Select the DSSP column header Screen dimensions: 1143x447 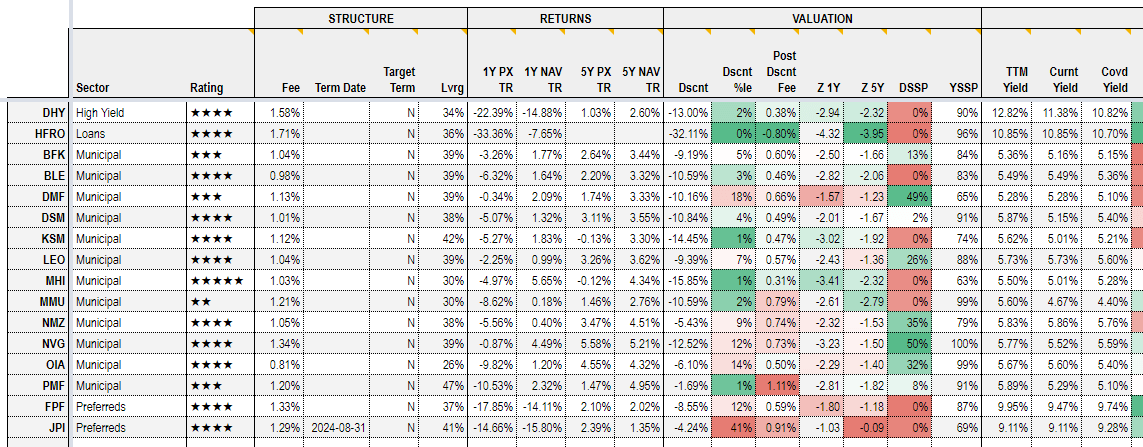tap(911, 87)
